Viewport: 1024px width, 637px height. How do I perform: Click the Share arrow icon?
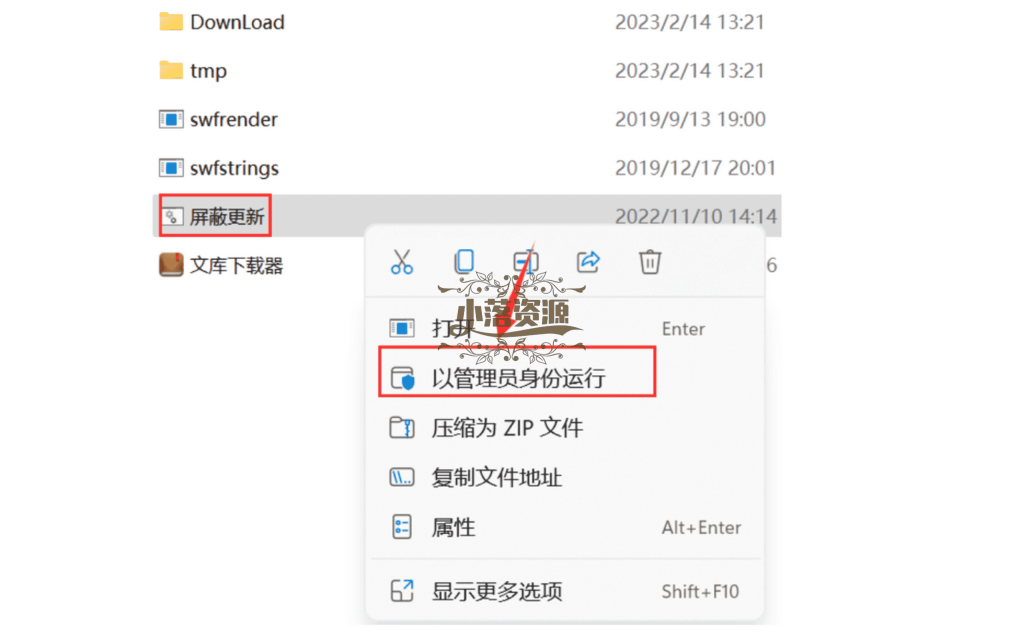[x=588, y=262]
